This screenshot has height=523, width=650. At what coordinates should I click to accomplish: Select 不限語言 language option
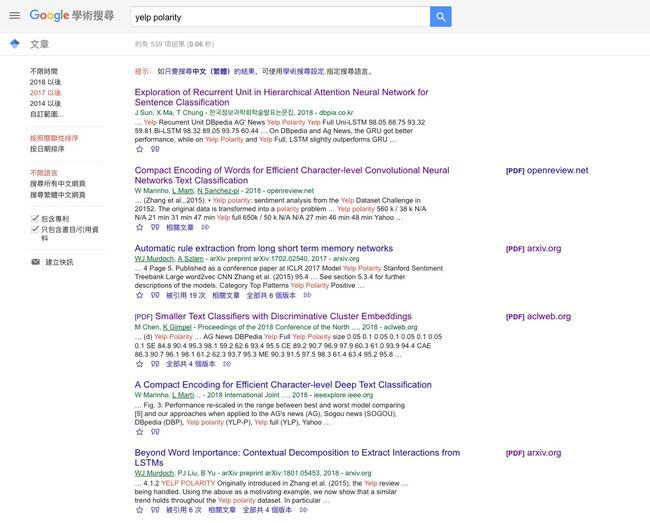click(x=44, y=173)
